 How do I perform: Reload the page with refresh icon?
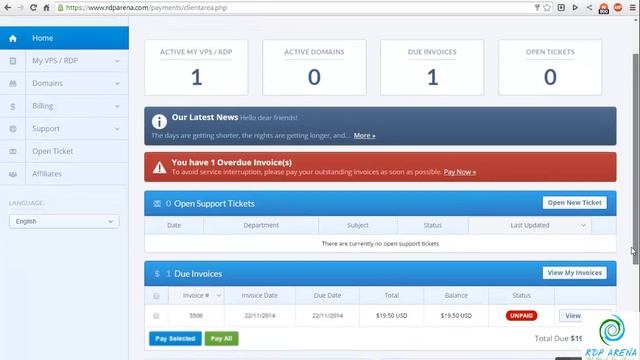pyautogui.click(x=33, y=7)
